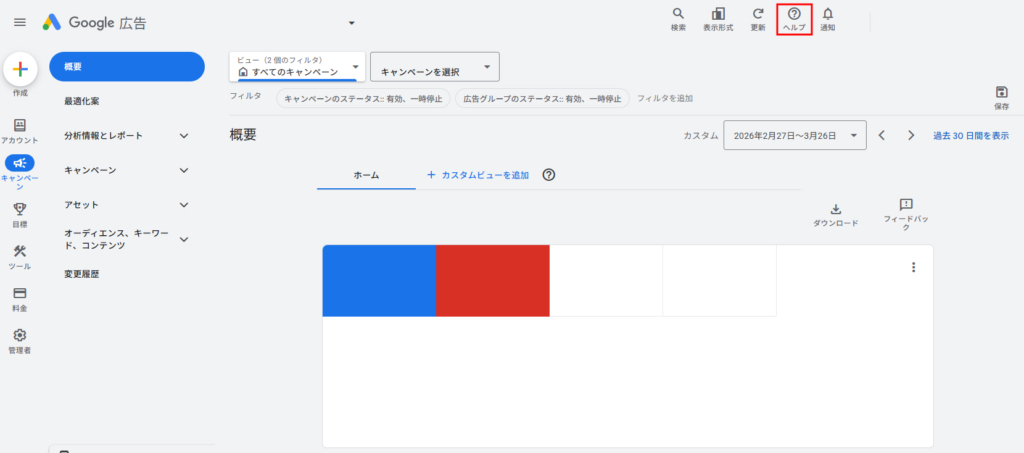Open the hamburger main menu
Screen dimensions: 1024x453
(20, 22)
